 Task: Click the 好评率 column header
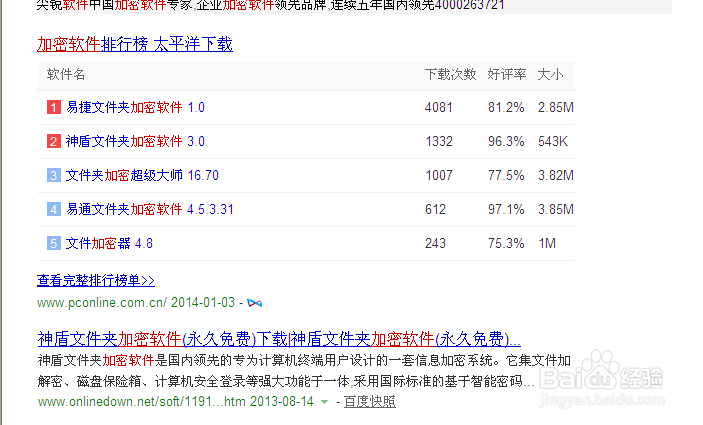[507, 74]
